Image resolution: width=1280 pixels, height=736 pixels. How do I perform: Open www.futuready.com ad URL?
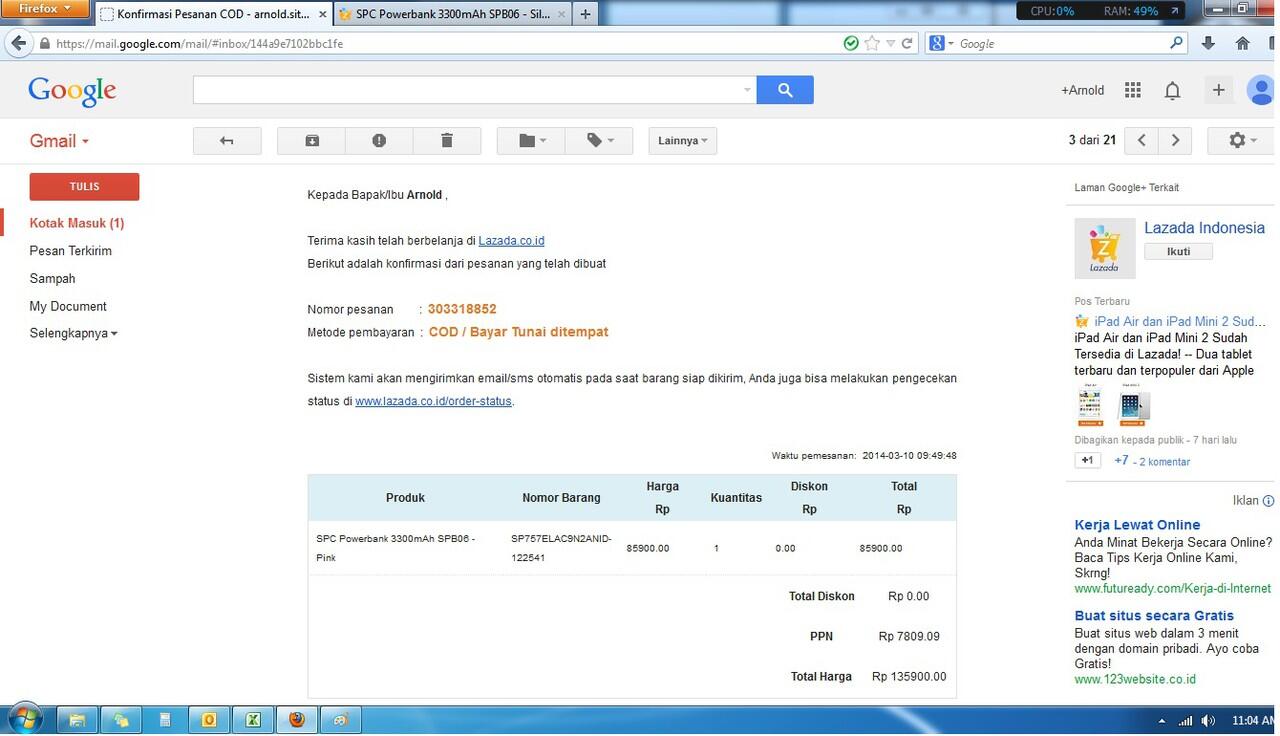(1172, 589)
